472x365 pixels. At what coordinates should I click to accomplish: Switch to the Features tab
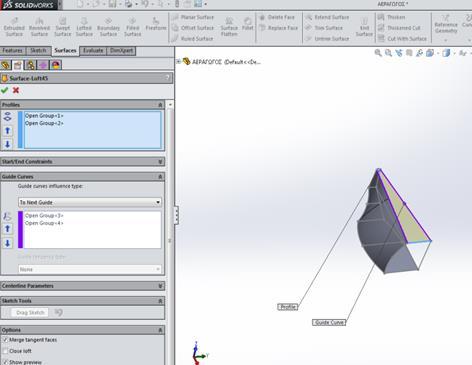(13, 51)
